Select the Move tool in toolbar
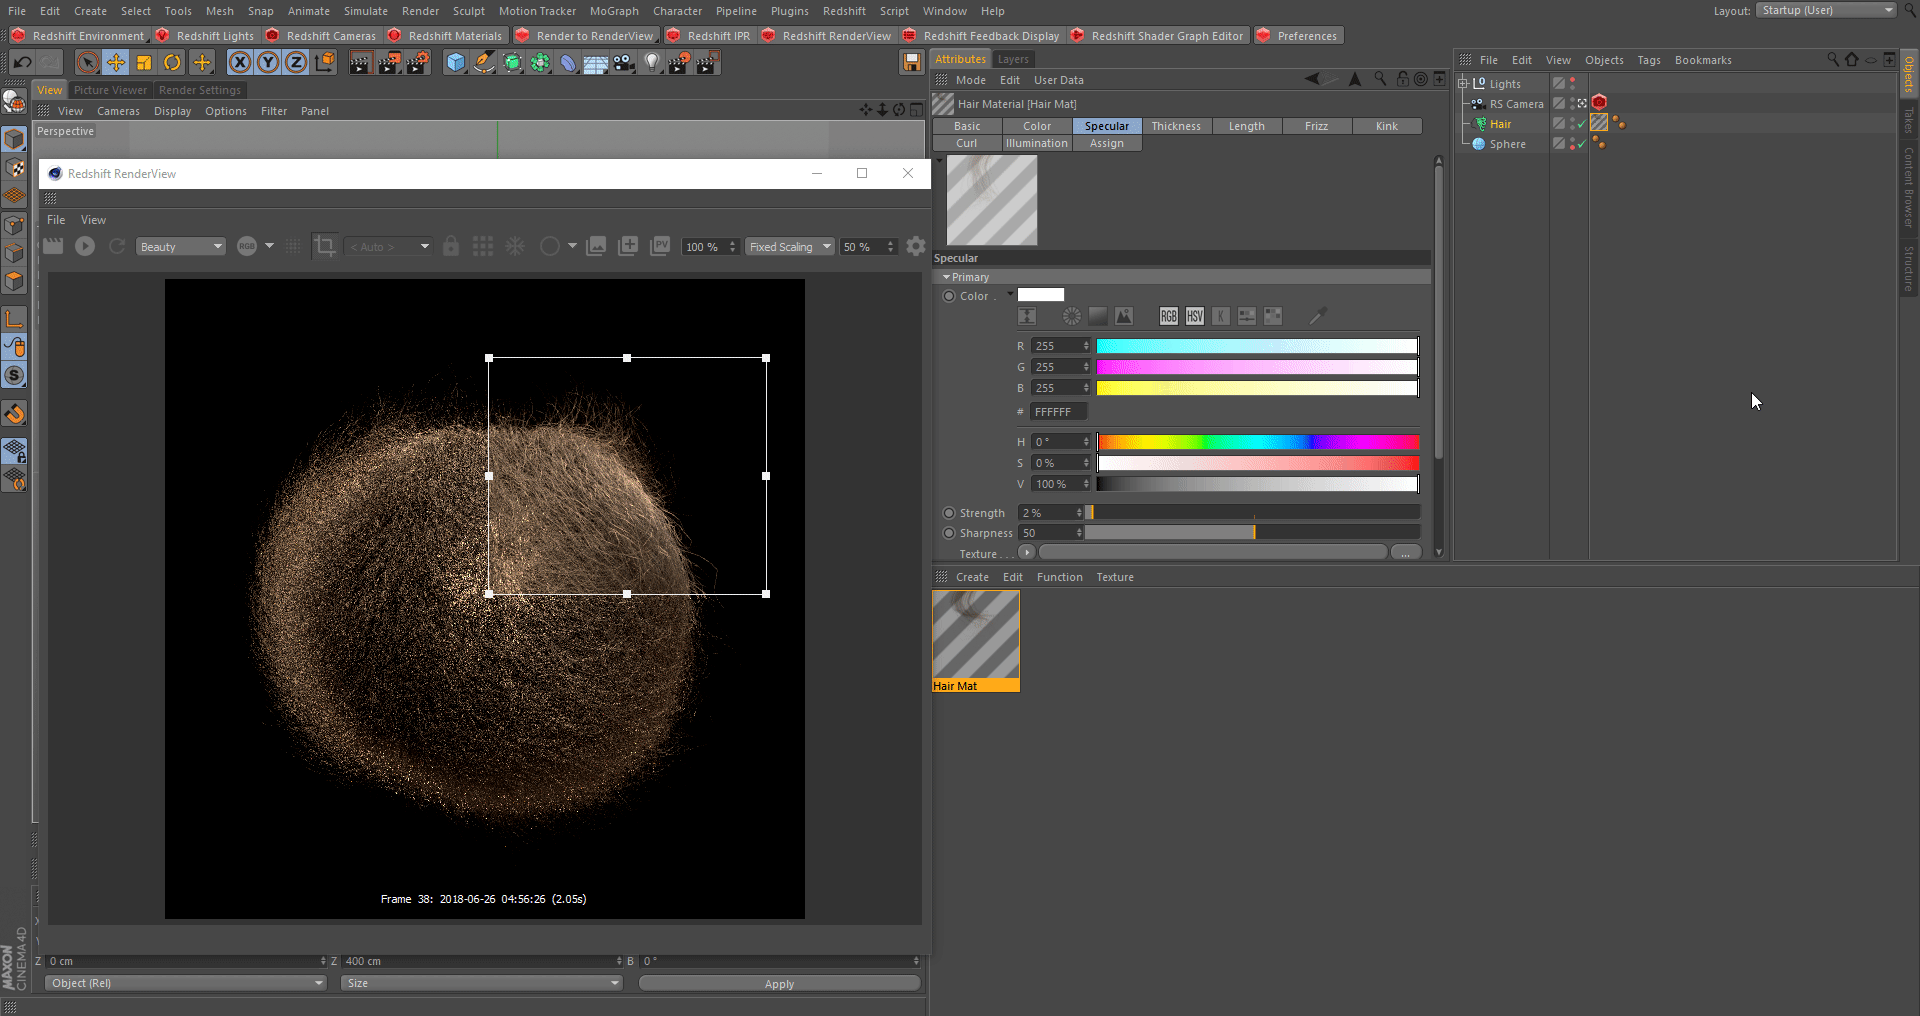 [116, 63]
